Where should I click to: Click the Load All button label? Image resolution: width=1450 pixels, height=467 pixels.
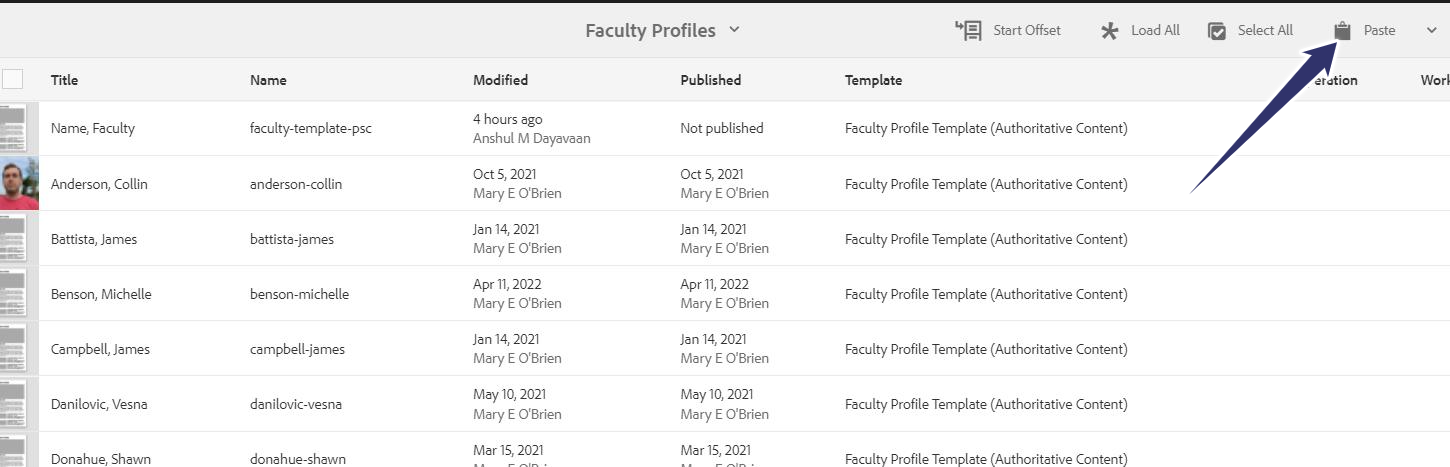pyautogui.click(x=1155, y=31)
